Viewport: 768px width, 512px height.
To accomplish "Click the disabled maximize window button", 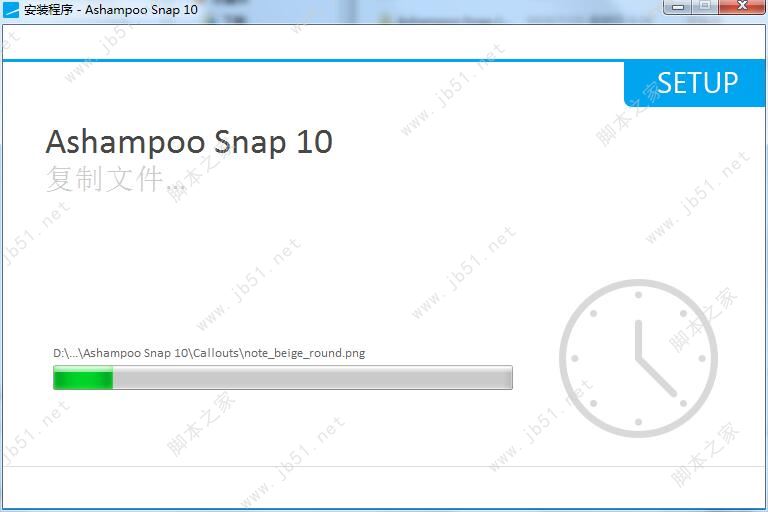I will [705, 7].
